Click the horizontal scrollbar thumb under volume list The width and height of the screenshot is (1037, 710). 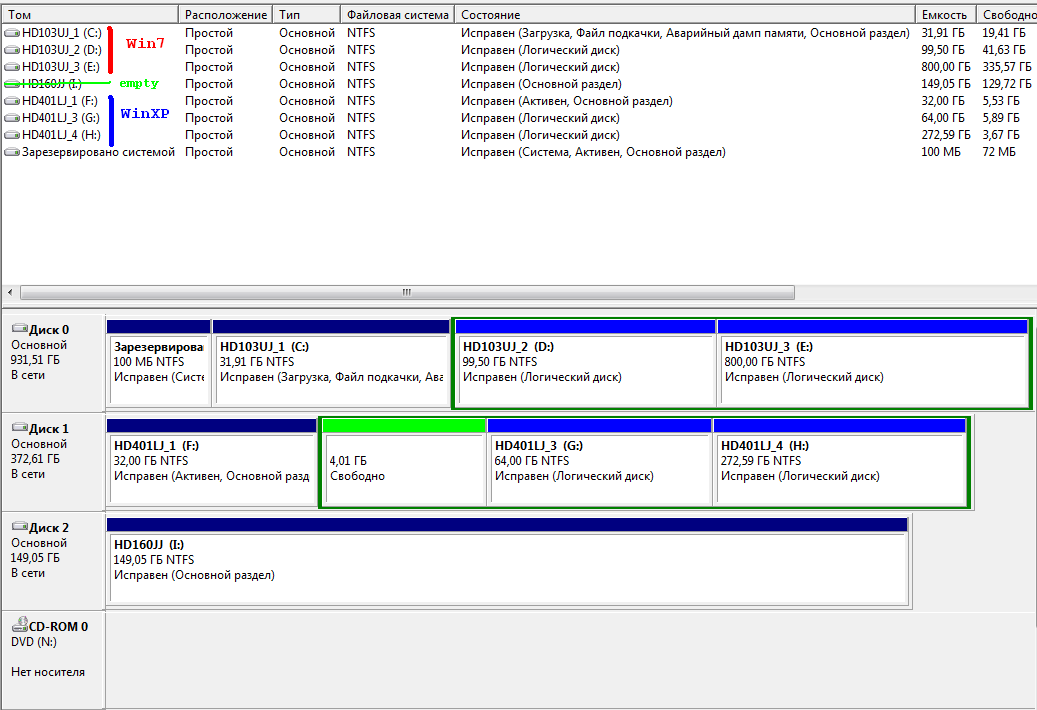tap(407, 293)
